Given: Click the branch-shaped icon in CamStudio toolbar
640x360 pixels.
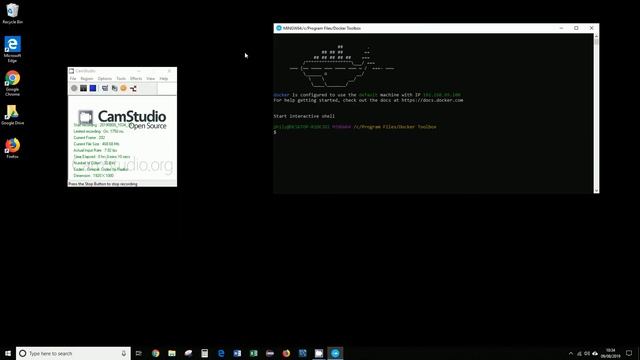Looking at the screenshot, I should (x=133, y=88).
